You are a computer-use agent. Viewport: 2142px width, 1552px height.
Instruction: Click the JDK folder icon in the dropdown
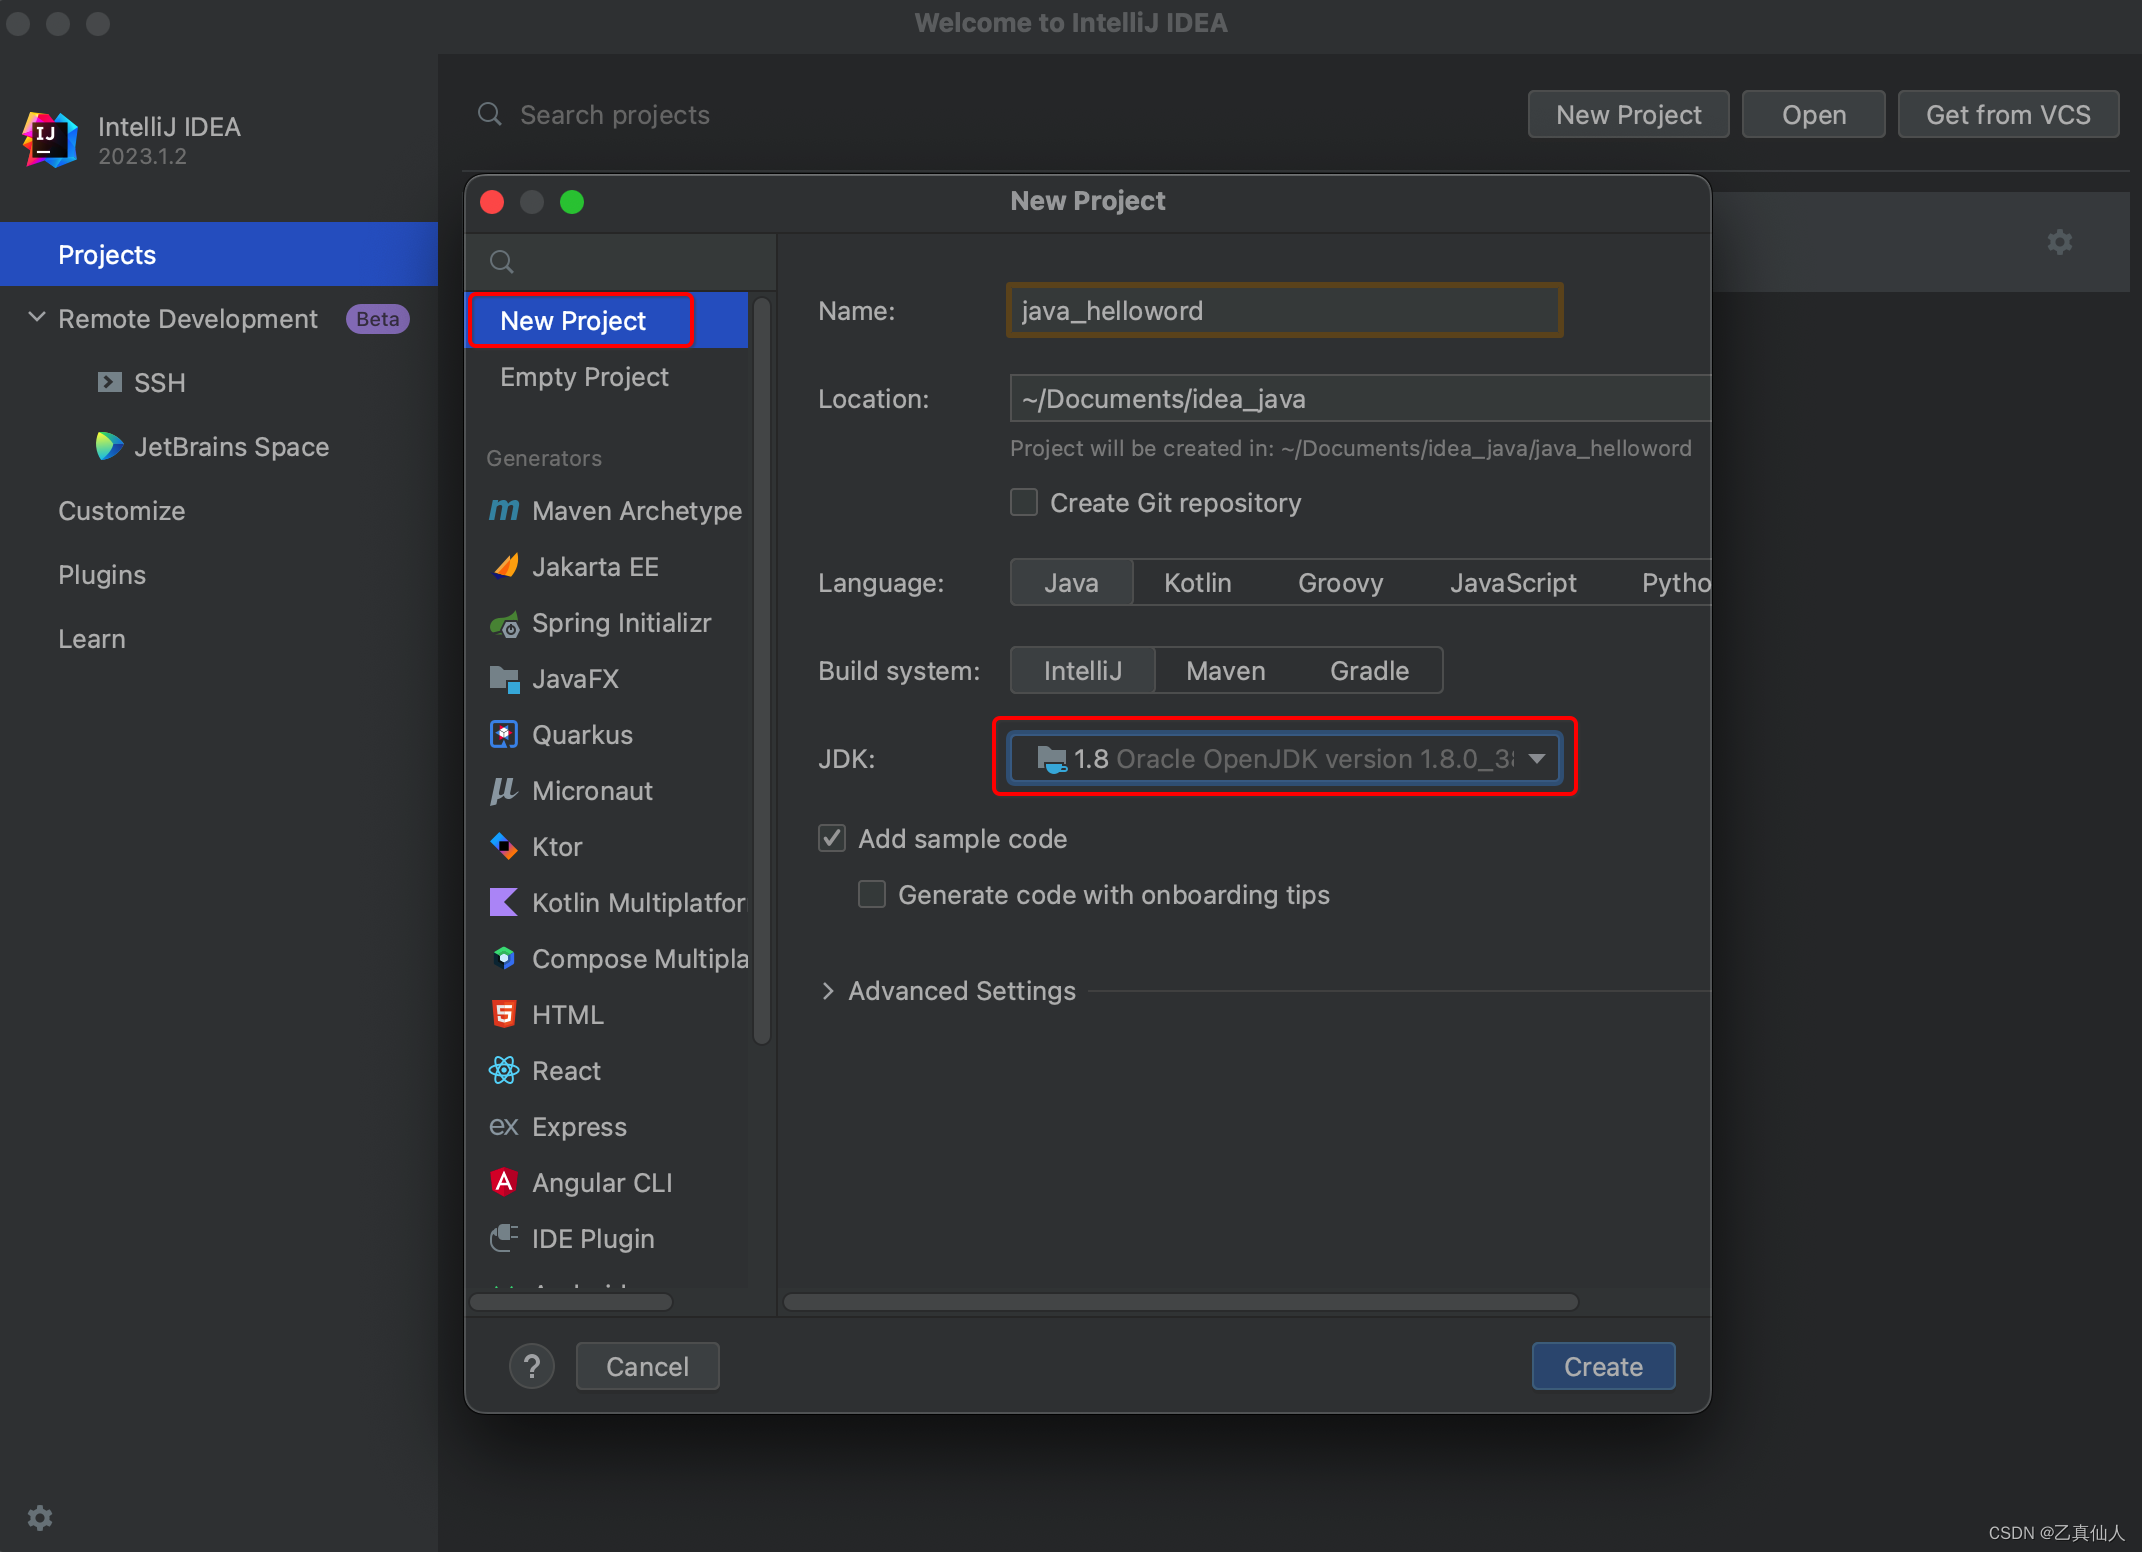[x=1052, y=759]
